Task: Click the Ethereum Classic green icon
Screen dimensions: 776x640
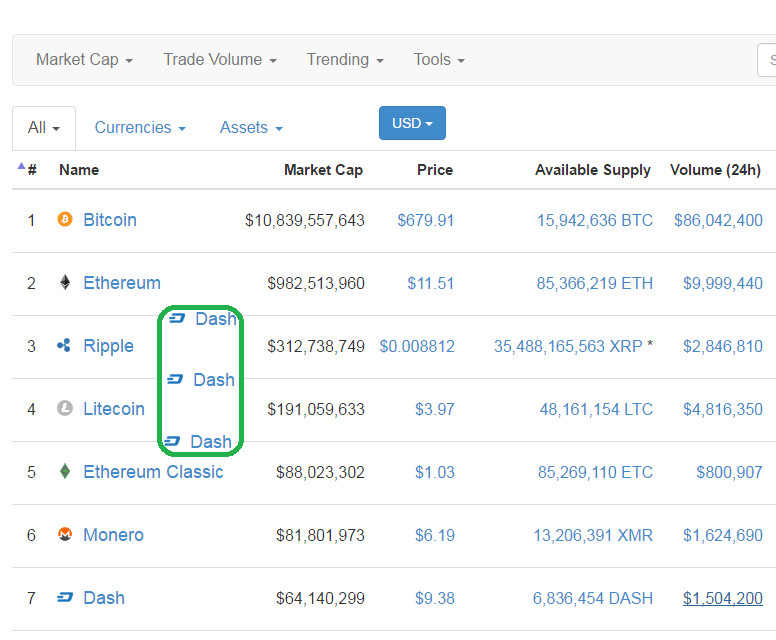Action: pos(65,471)
